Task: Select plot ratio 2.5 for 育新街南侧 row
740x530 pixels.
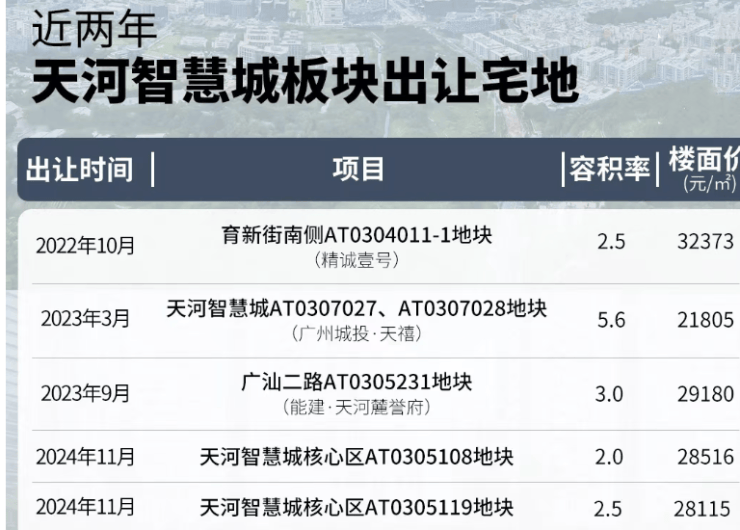Action: coord(611,242)
